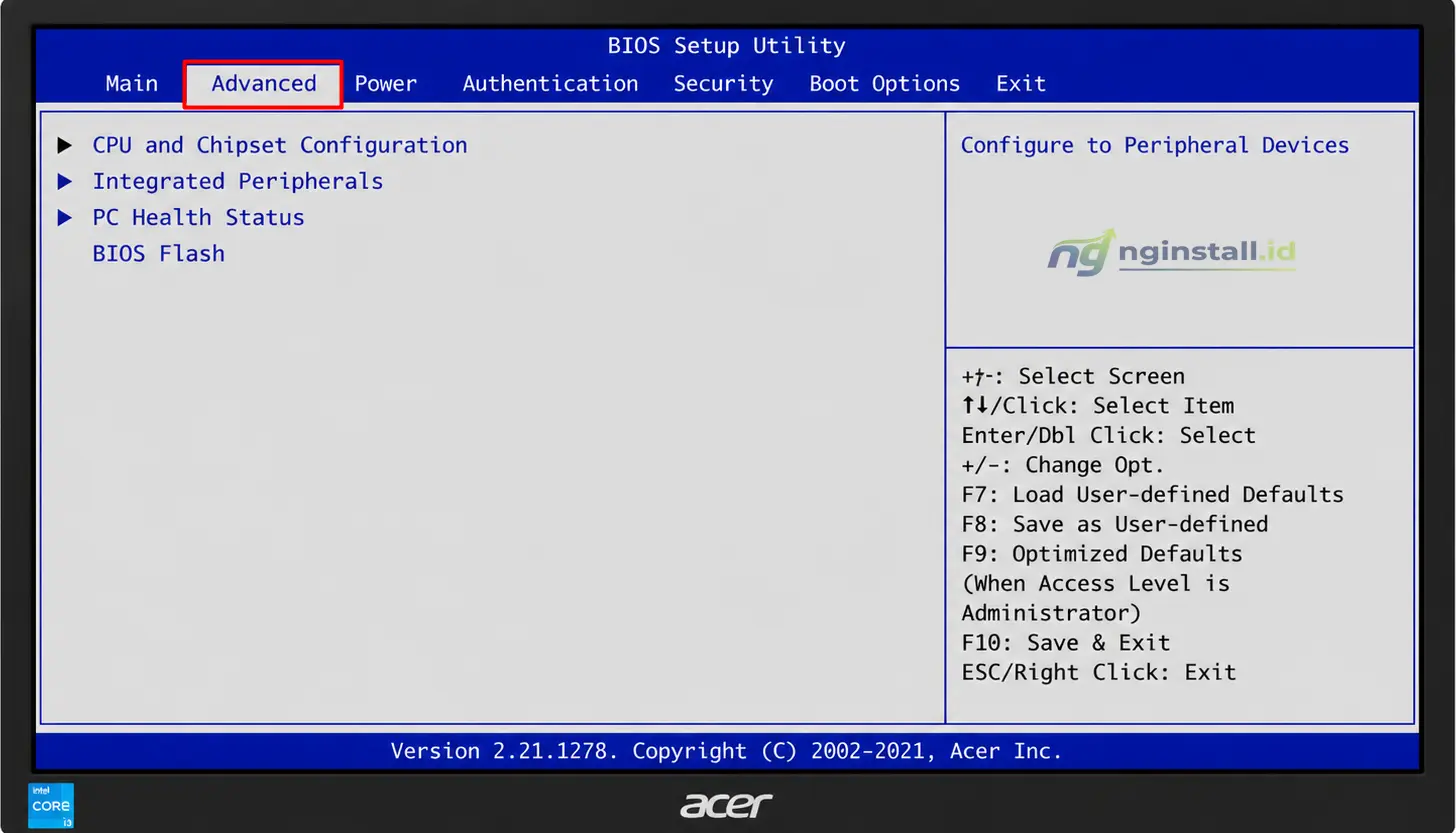1456x833 pixels.
Task: Click the acer logo on bezel
Action: pos(726,805)
